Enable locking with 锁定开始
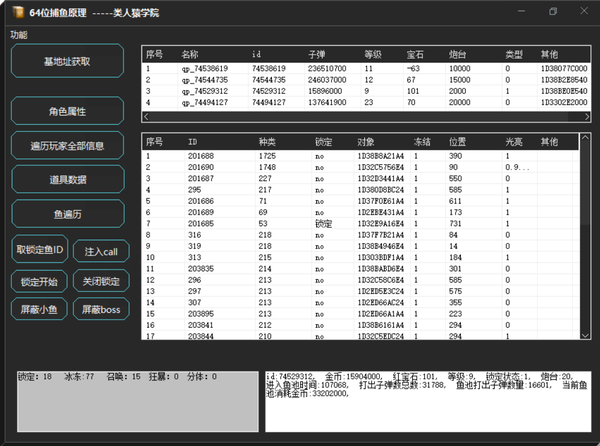The width and height of the screenshot is (600, 446). point(40,281)
